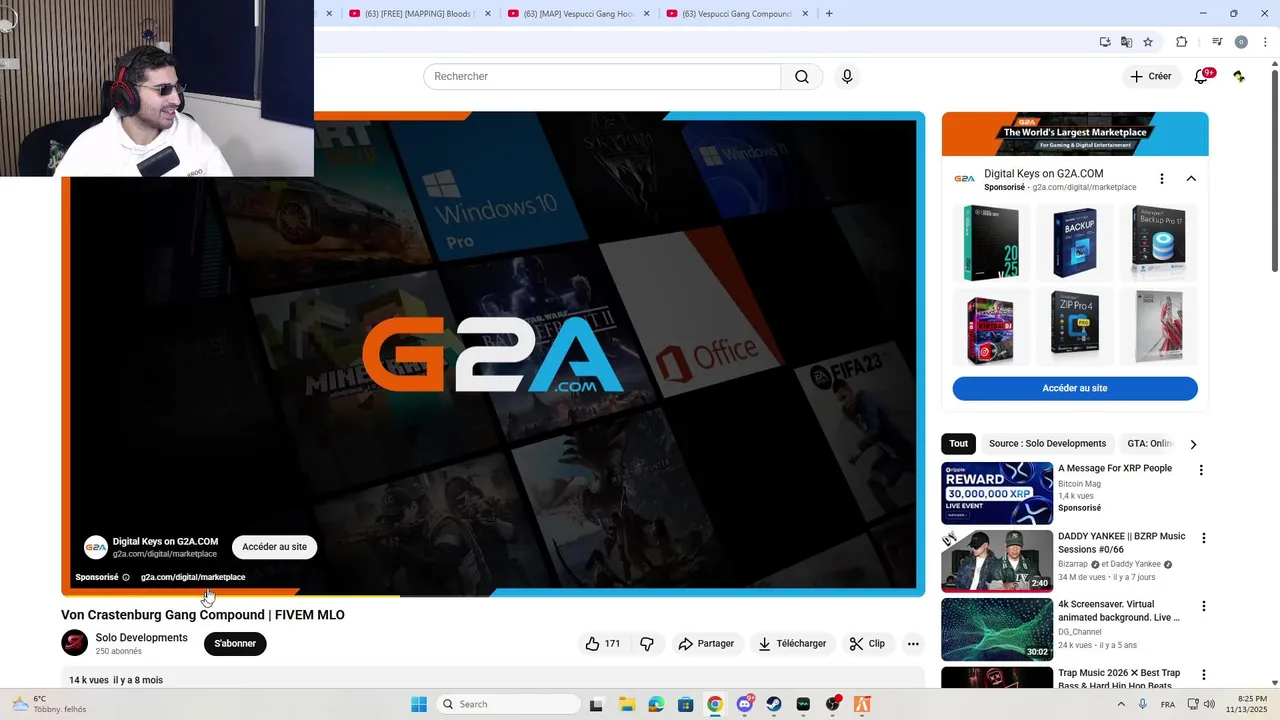Open taskbar weather widget showing 6°C
The height and width of the screenshot is (720, 1280).
pos(48,704)
